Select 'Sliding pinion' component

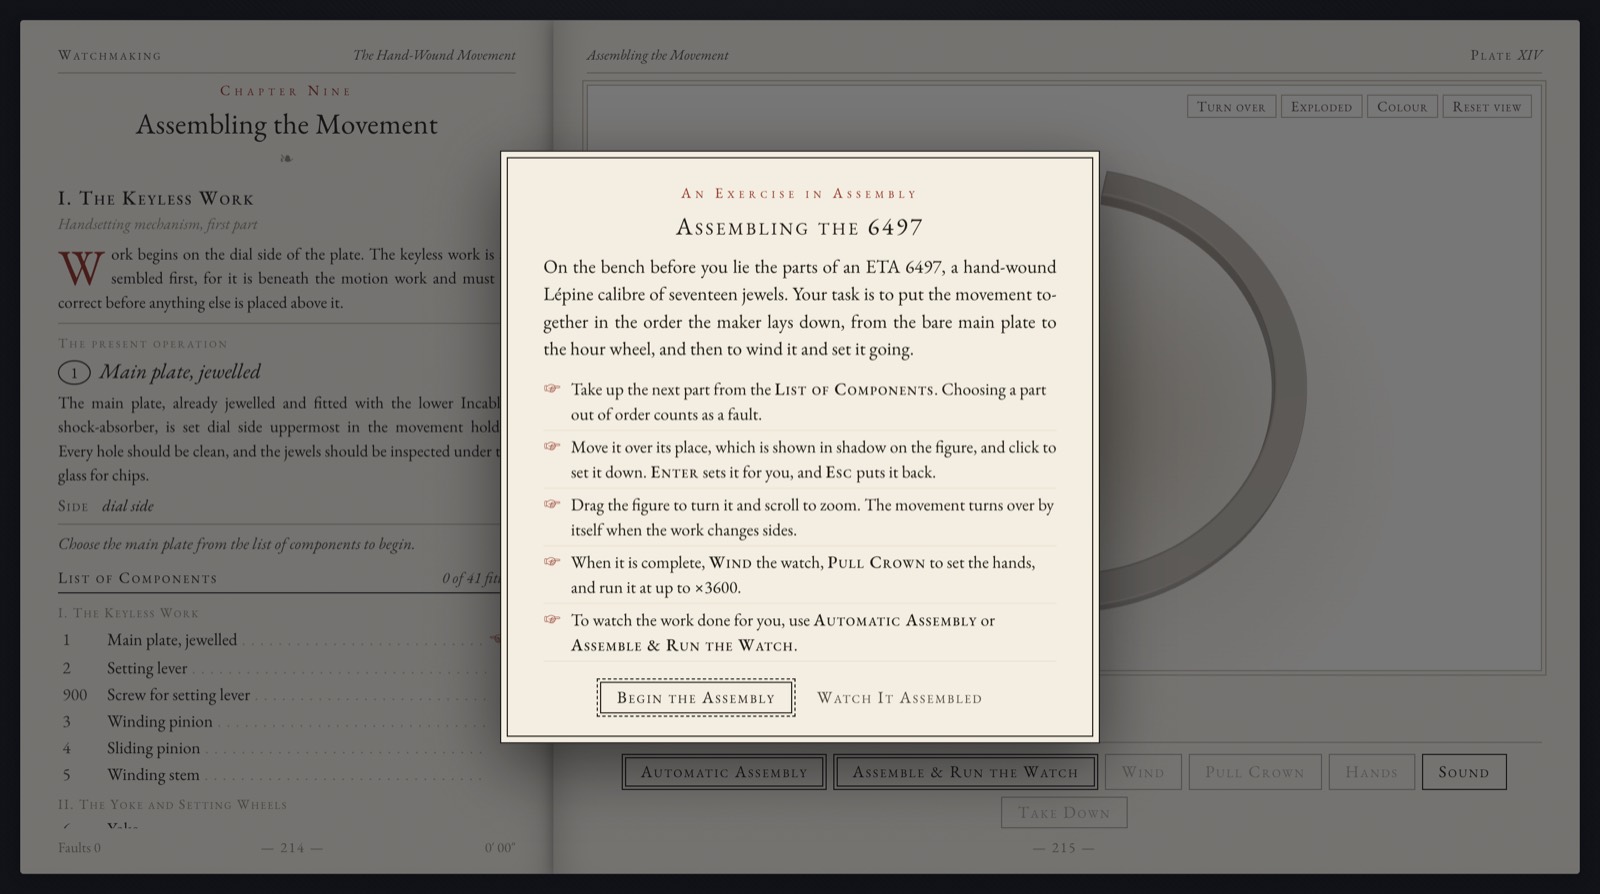pyautogui.click(x=279, y=748)
